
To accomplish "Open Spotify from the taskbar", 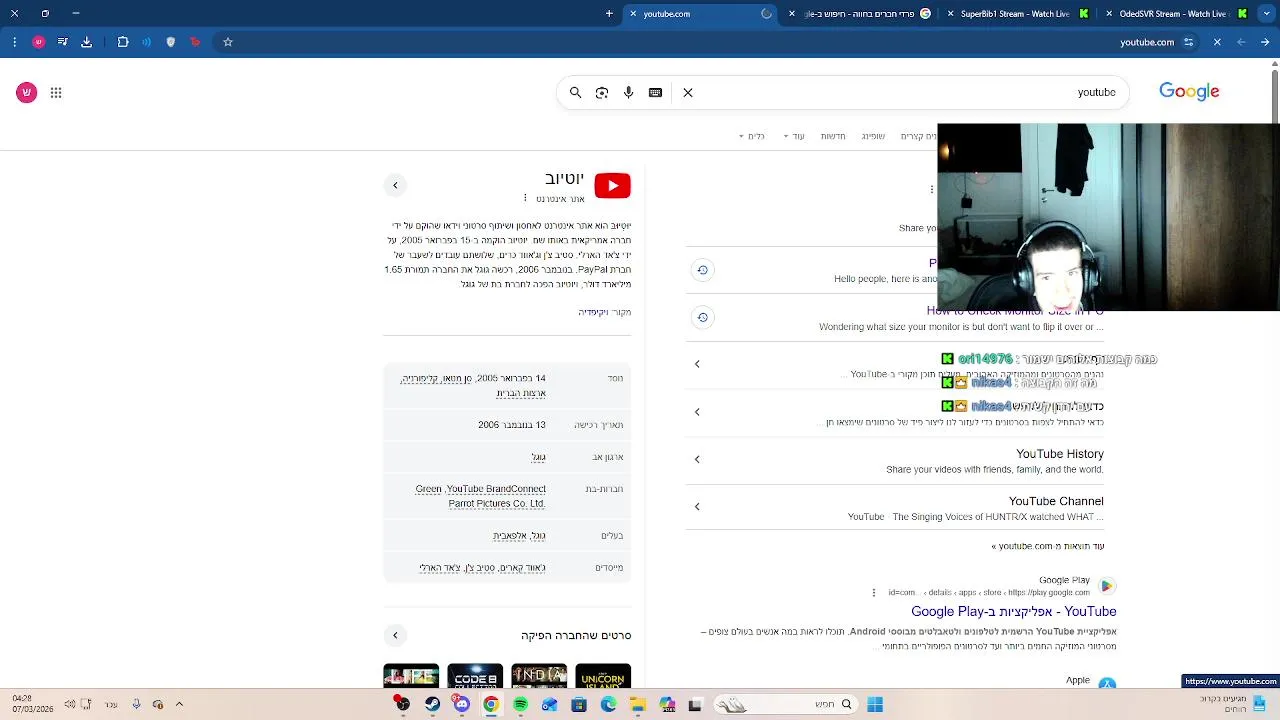I will pos(520,704).
